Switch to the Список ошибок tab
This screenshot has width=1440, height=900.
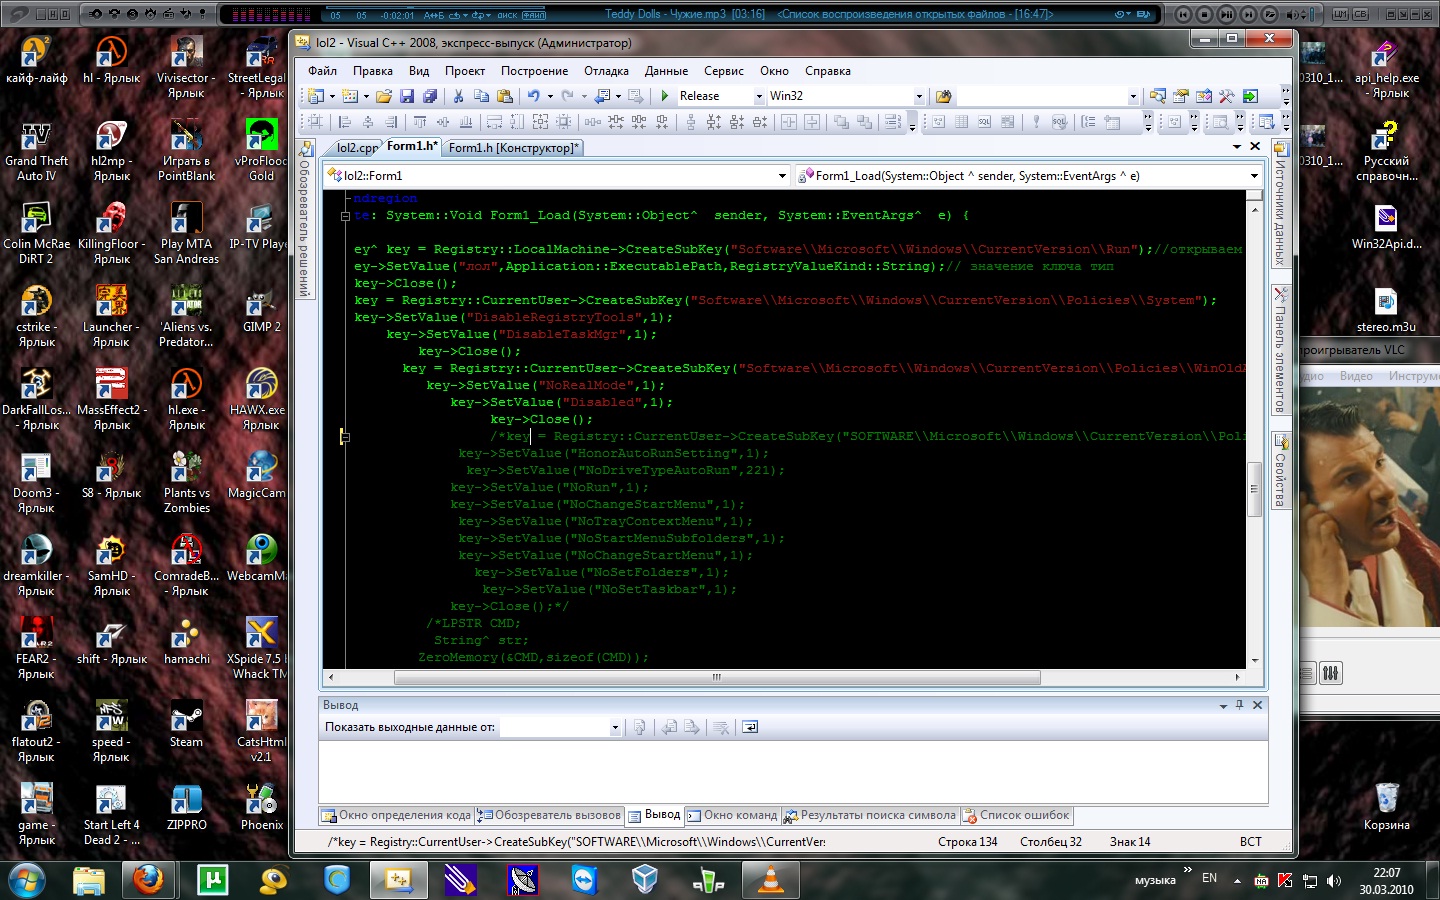[x=1016, y=816]
